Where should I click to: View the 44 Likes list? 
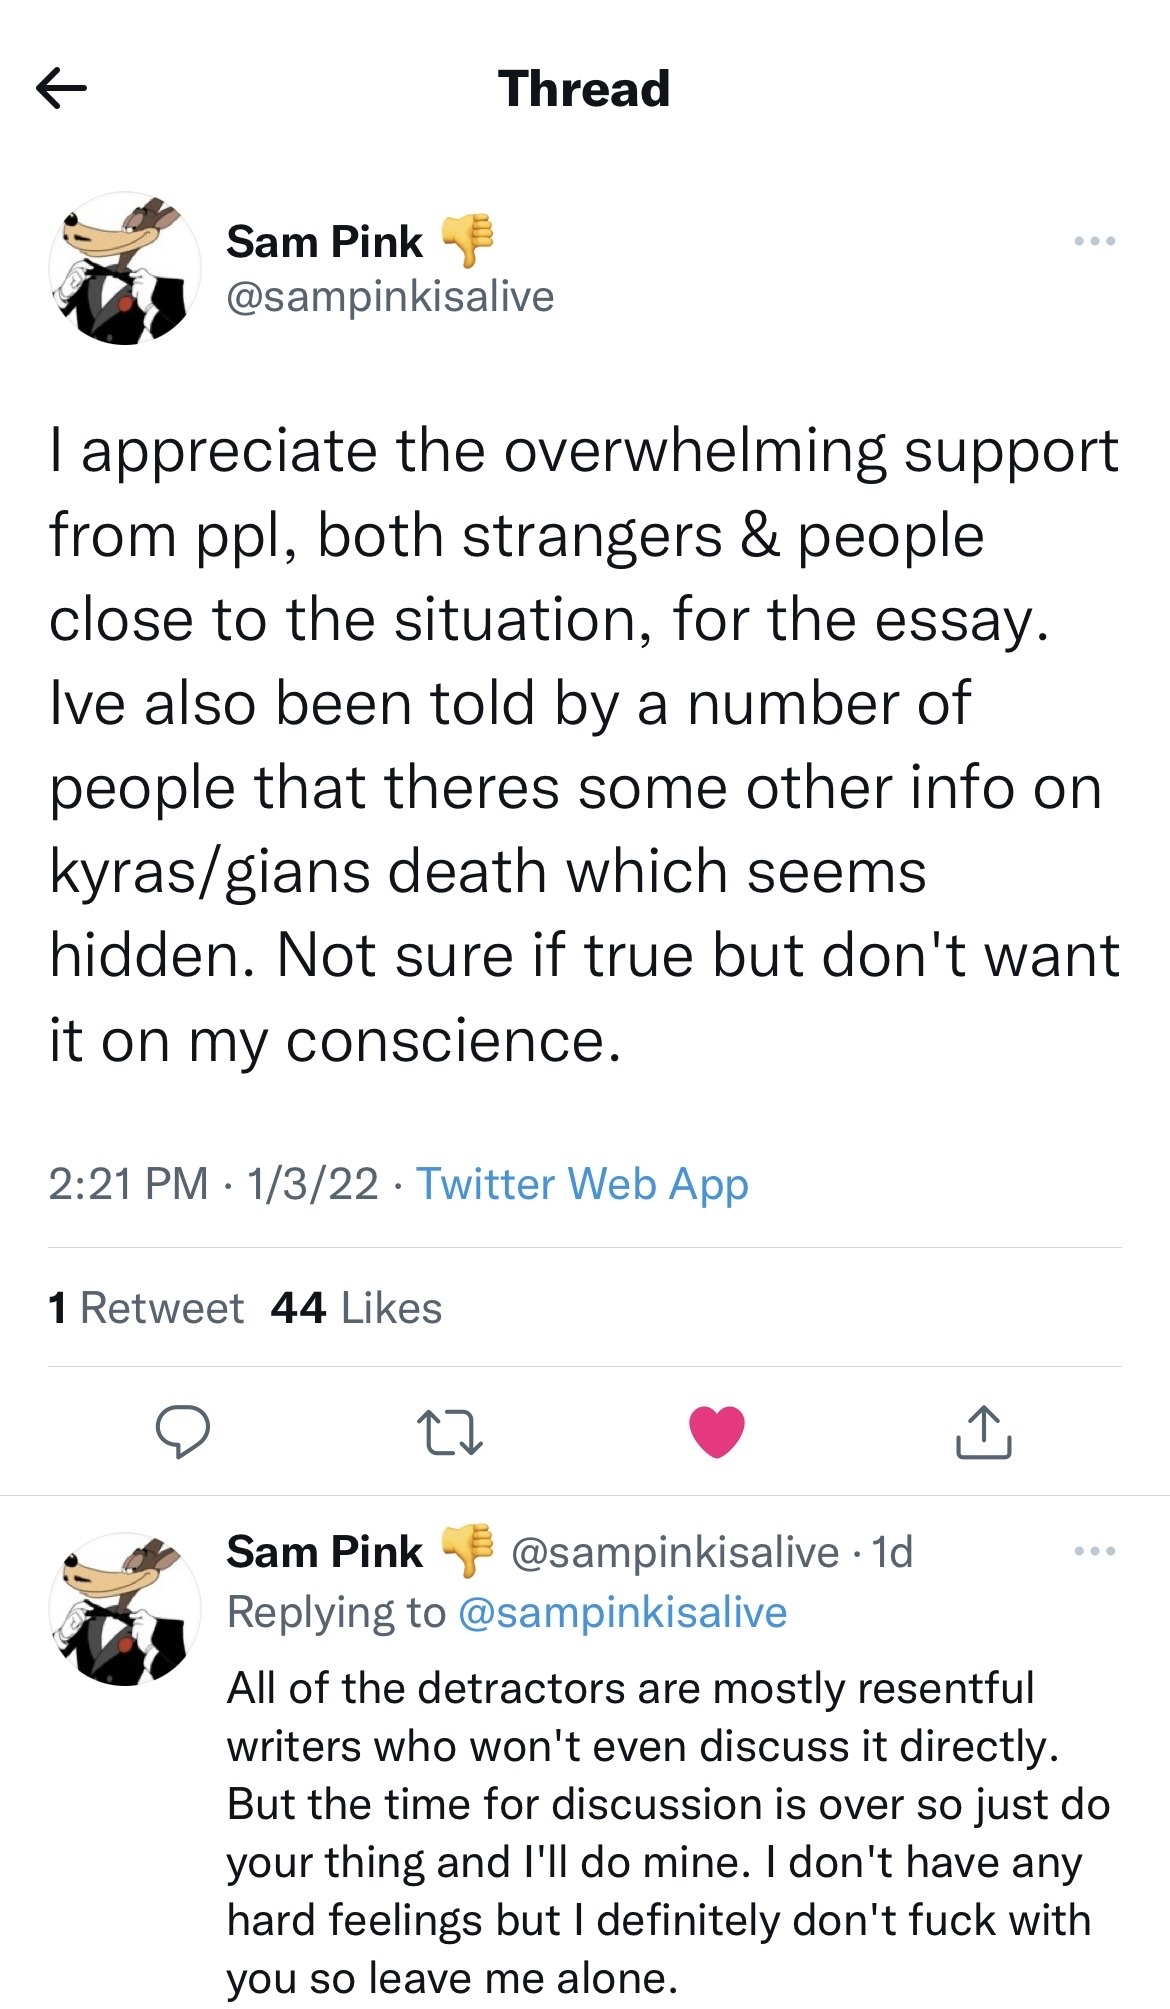(356, 1308)
